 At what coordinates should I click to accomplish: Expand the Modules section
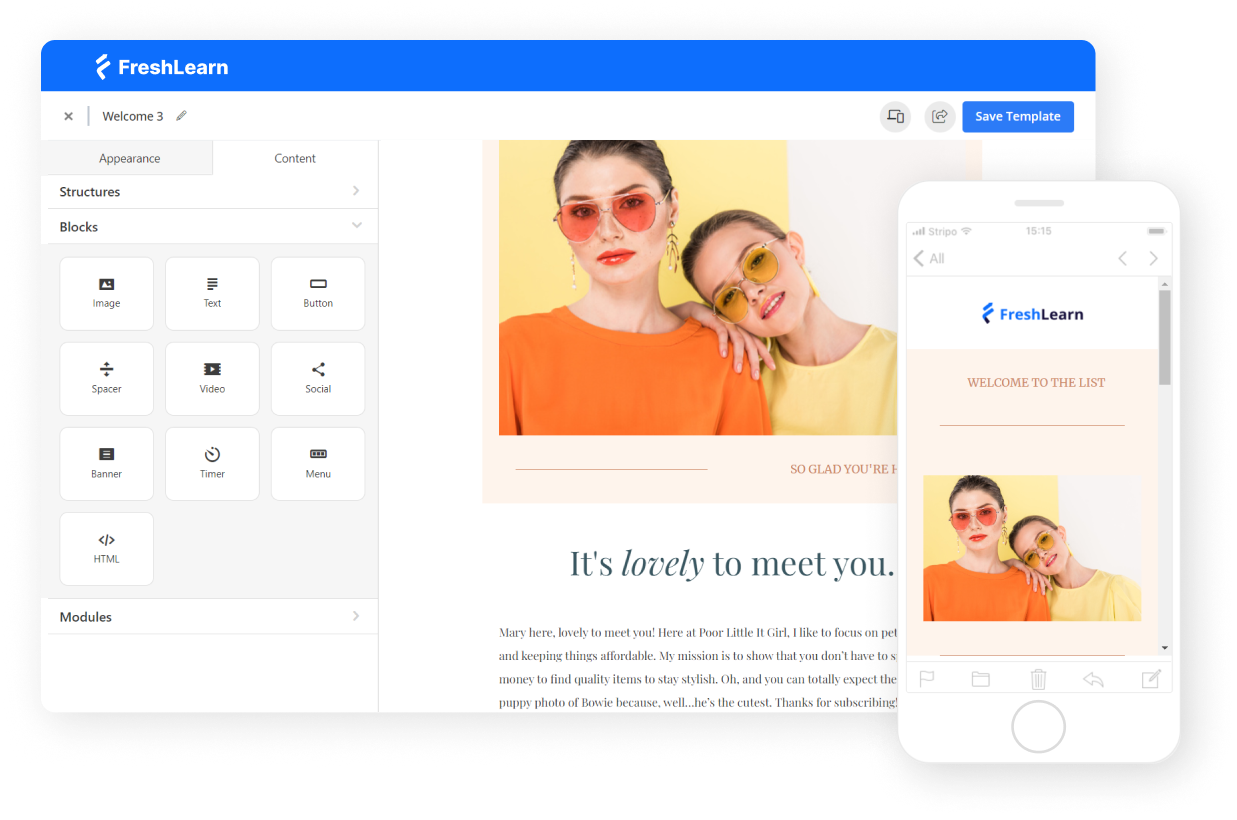210,616
